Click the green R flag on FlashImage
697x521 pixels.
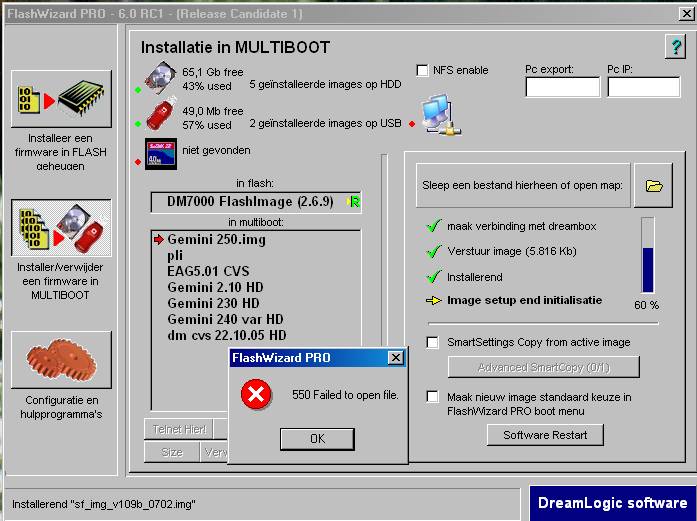(354, 202)
